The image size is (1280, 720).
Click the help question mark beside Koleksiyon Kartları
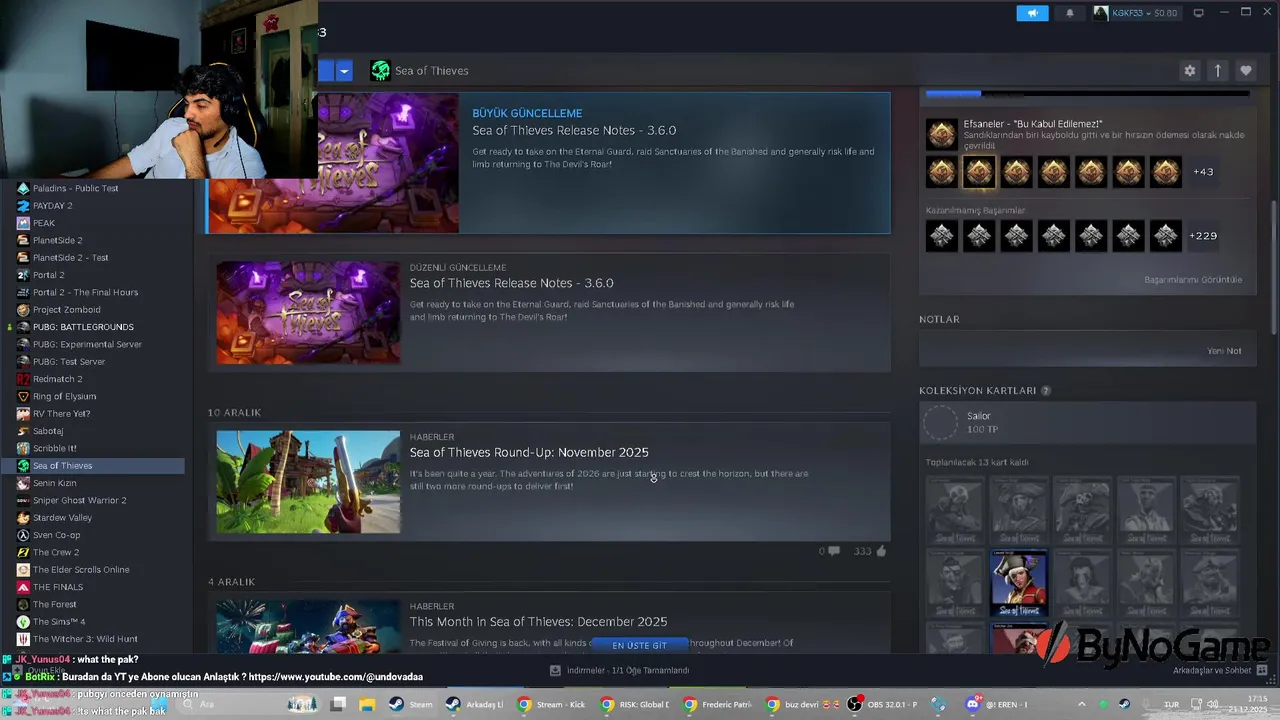coord(1046,391)
